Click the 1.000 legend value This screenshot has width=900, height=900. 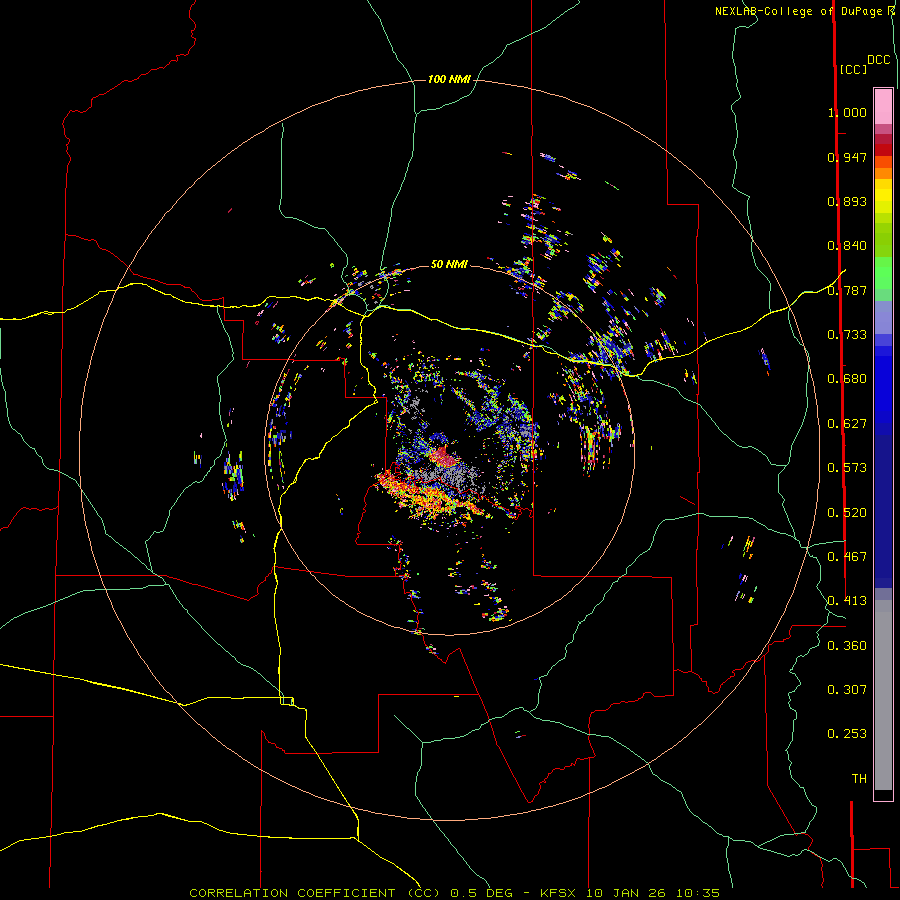point(847,112)
